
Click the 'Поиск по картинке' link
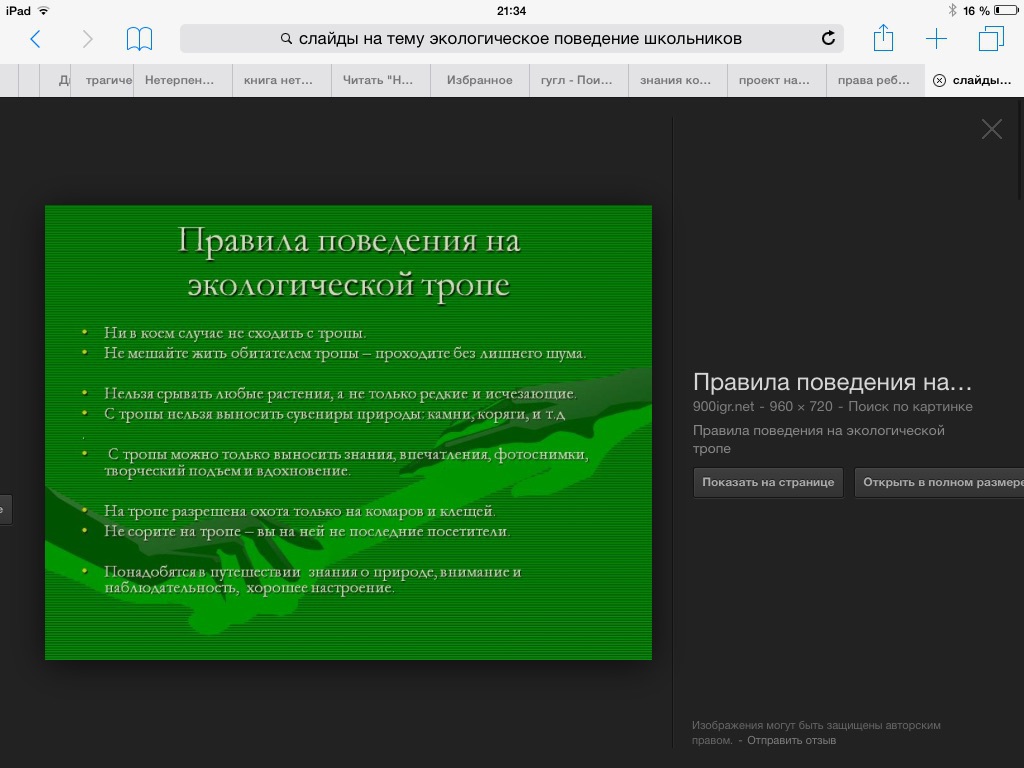(910, 406)
